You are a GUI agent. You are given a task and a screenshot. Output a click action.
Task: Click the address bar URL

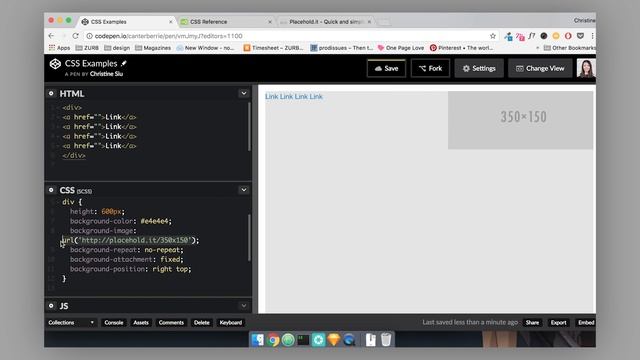pyautogui.click(x=169, y=36)
